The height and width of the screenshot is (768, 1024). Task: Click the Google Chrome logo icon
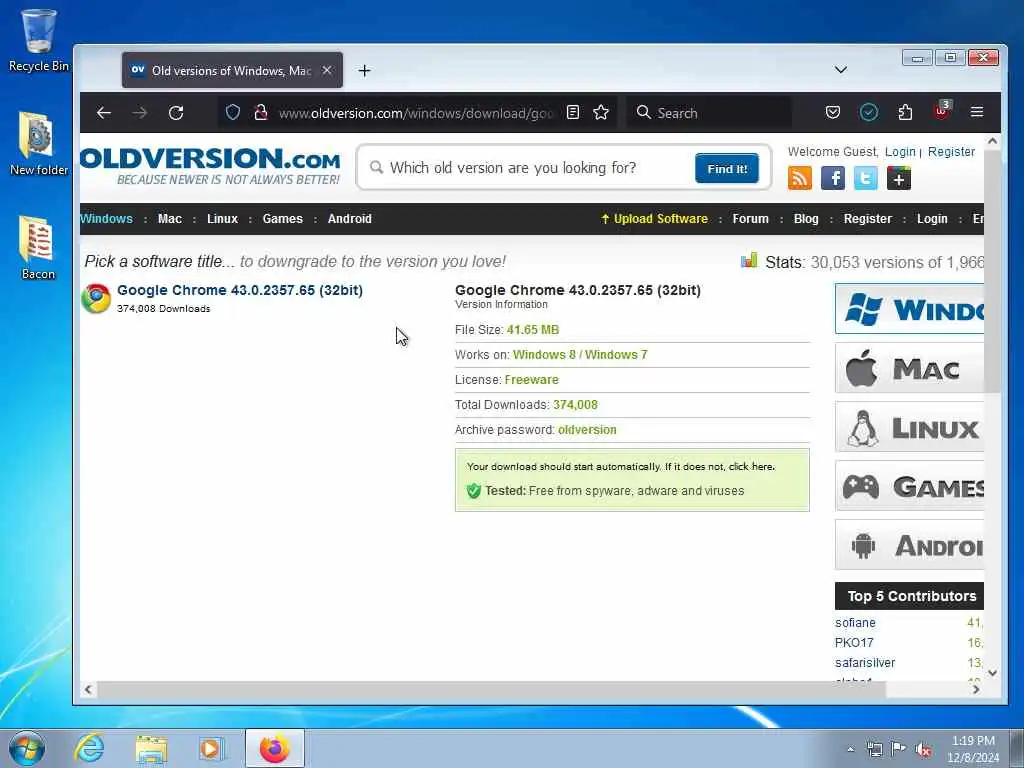[x=96, y=298]
